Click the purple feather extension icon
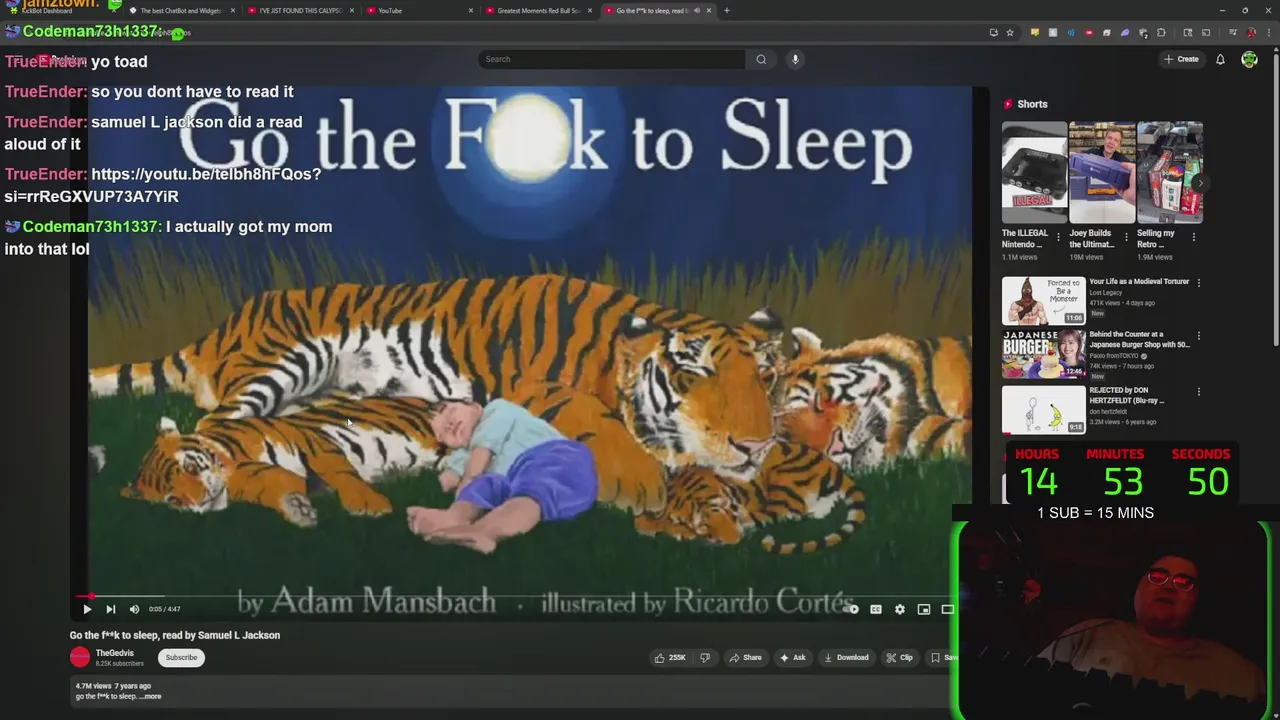The width and height of the screenshot is (1280, 720). [1125, 32]
